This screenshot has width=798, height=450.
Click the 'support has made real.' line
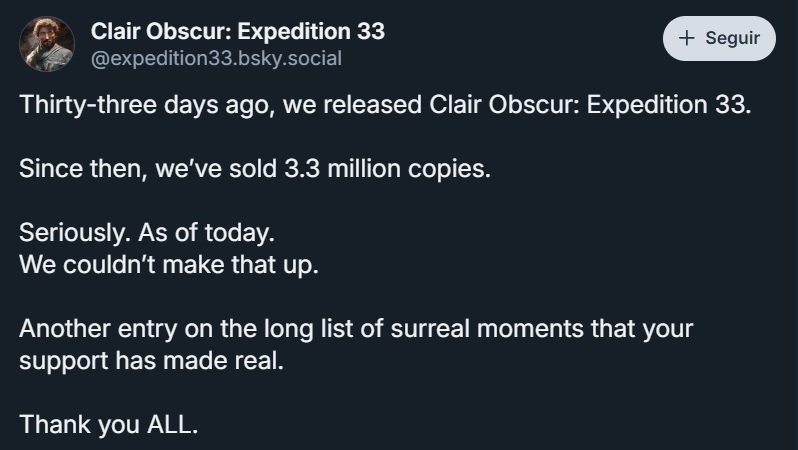pos(152,359)
